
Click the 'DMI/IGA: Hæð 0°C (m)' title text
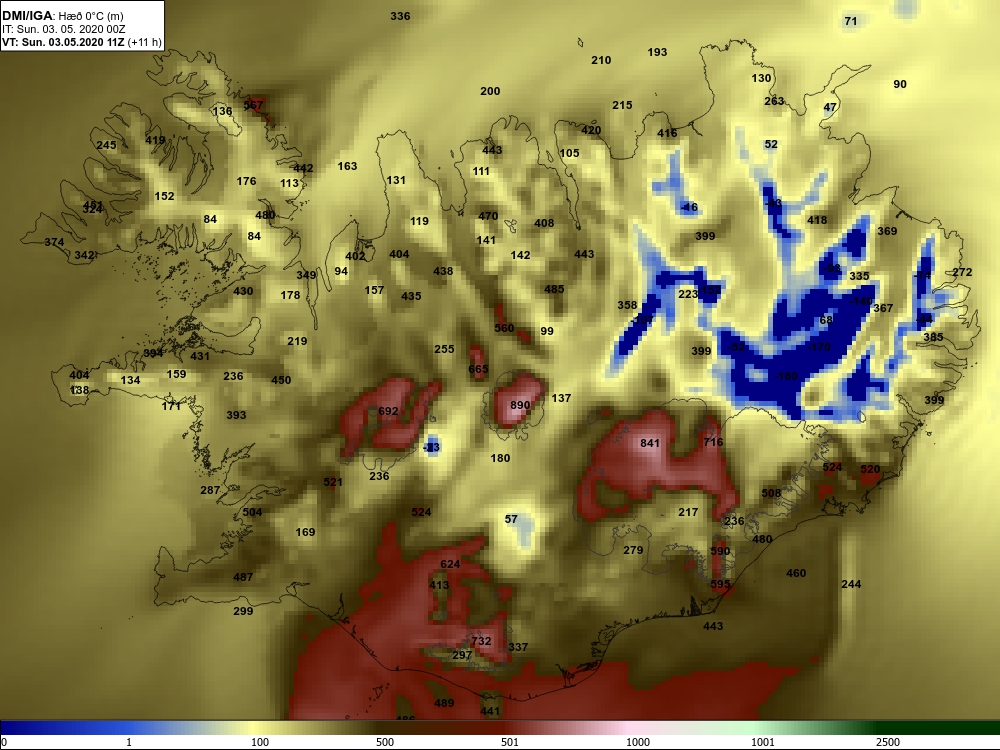click(x=62, y=16)
